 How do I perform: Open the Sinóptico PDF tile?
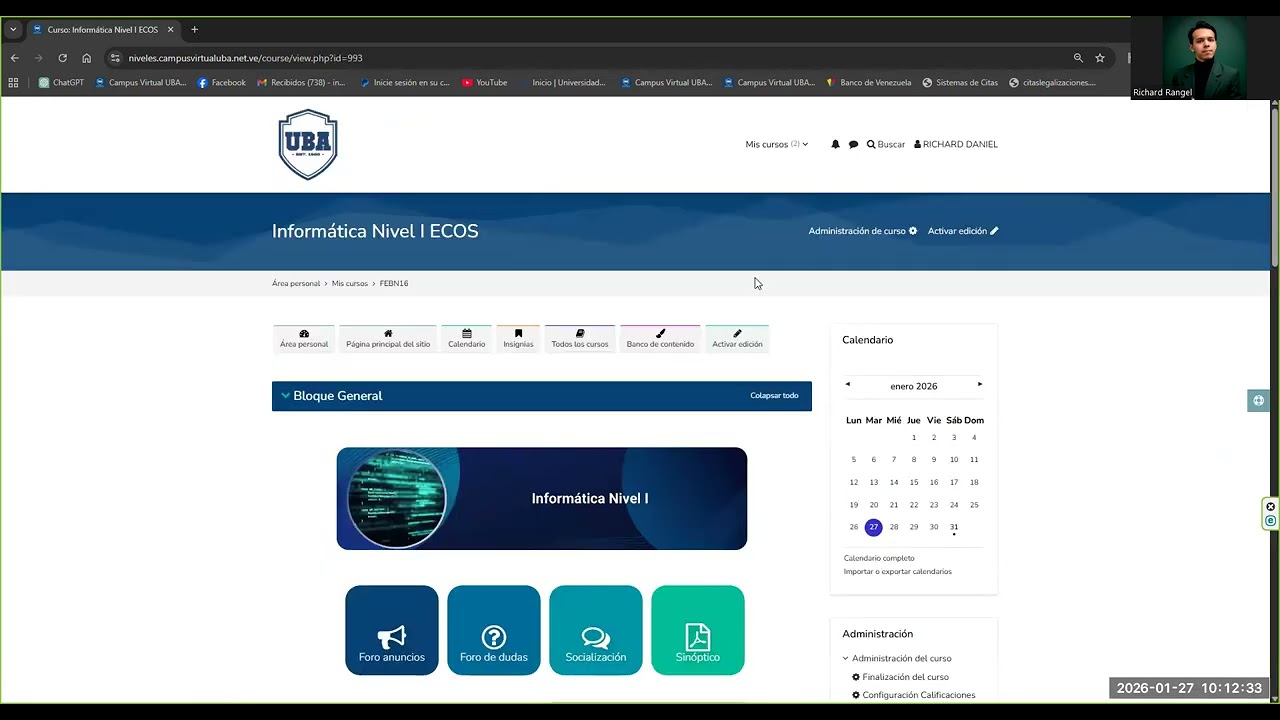(698, 630)
